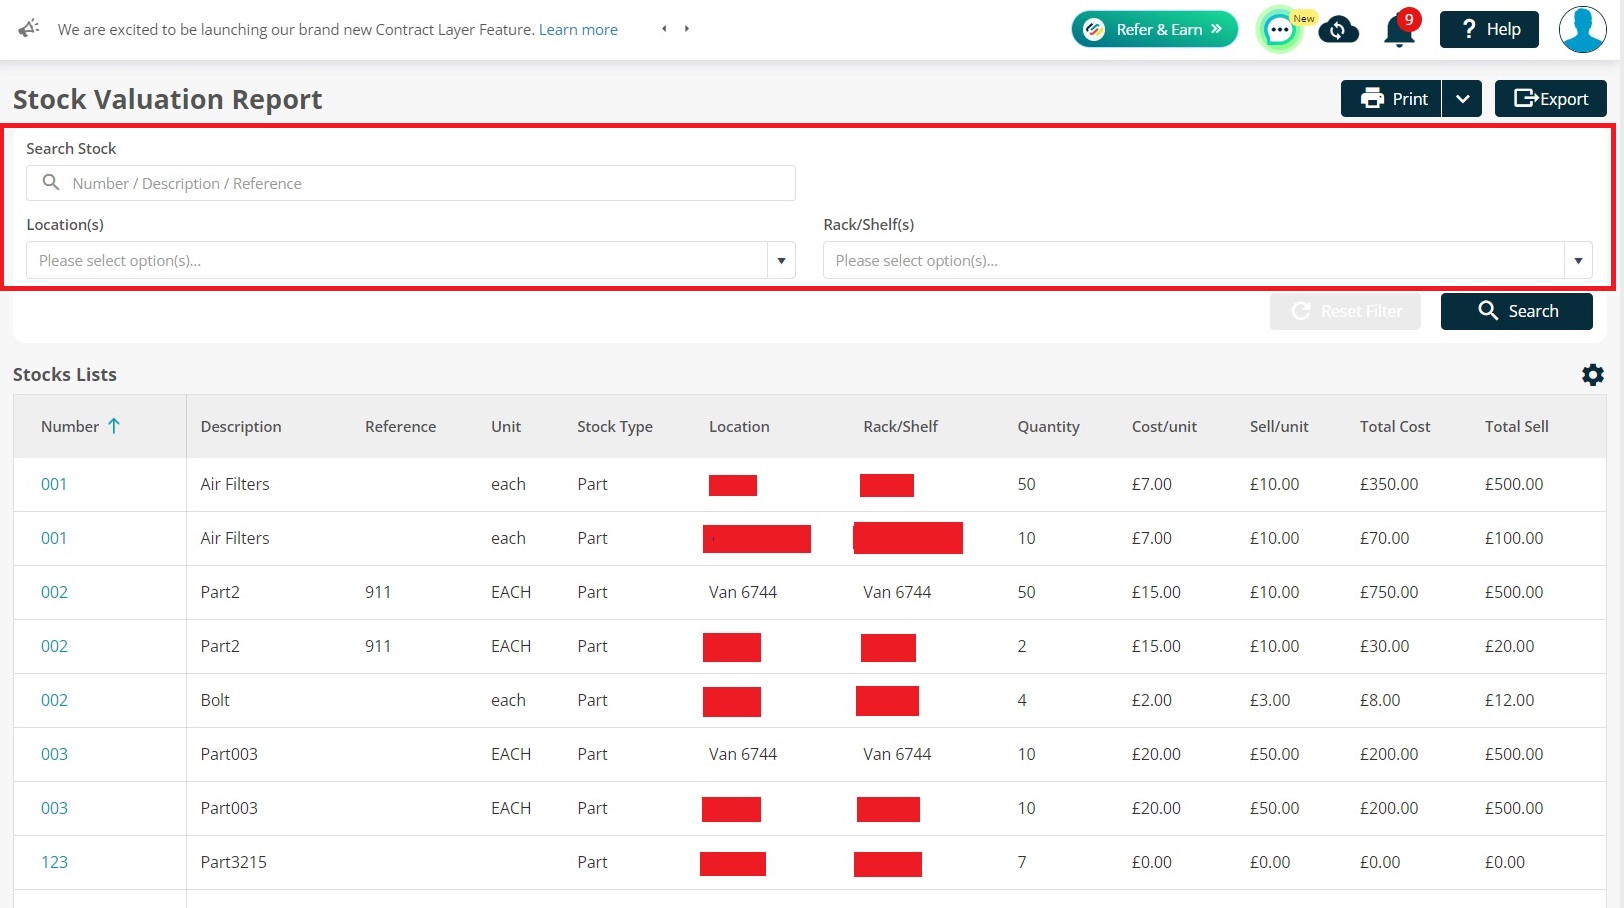
Task: Sort by Total Cost column header
Action: 1395,426
